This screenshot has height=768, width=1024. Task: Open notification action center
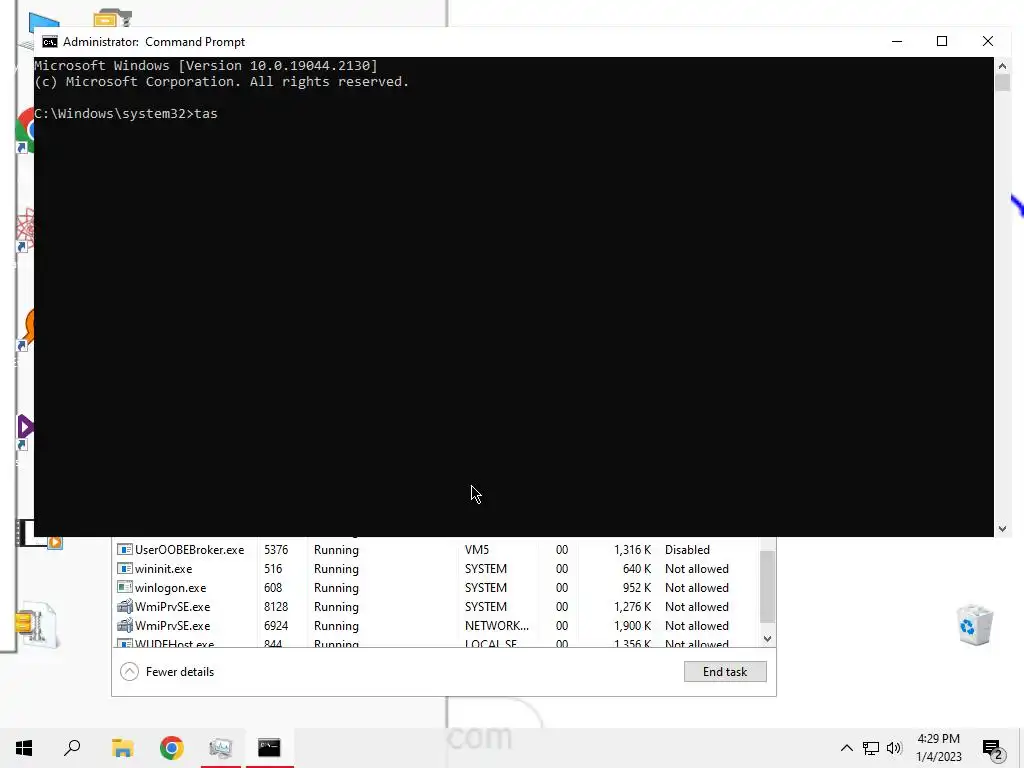tap(993, 748)
